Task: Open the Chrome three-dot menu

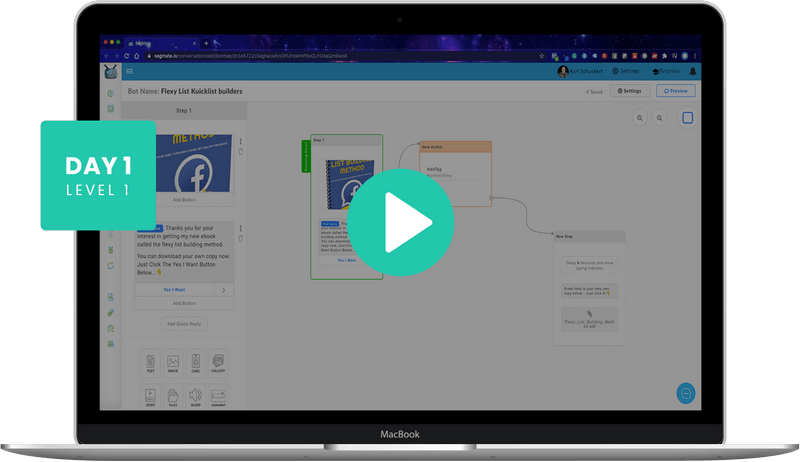Action: tap(694, 56)
